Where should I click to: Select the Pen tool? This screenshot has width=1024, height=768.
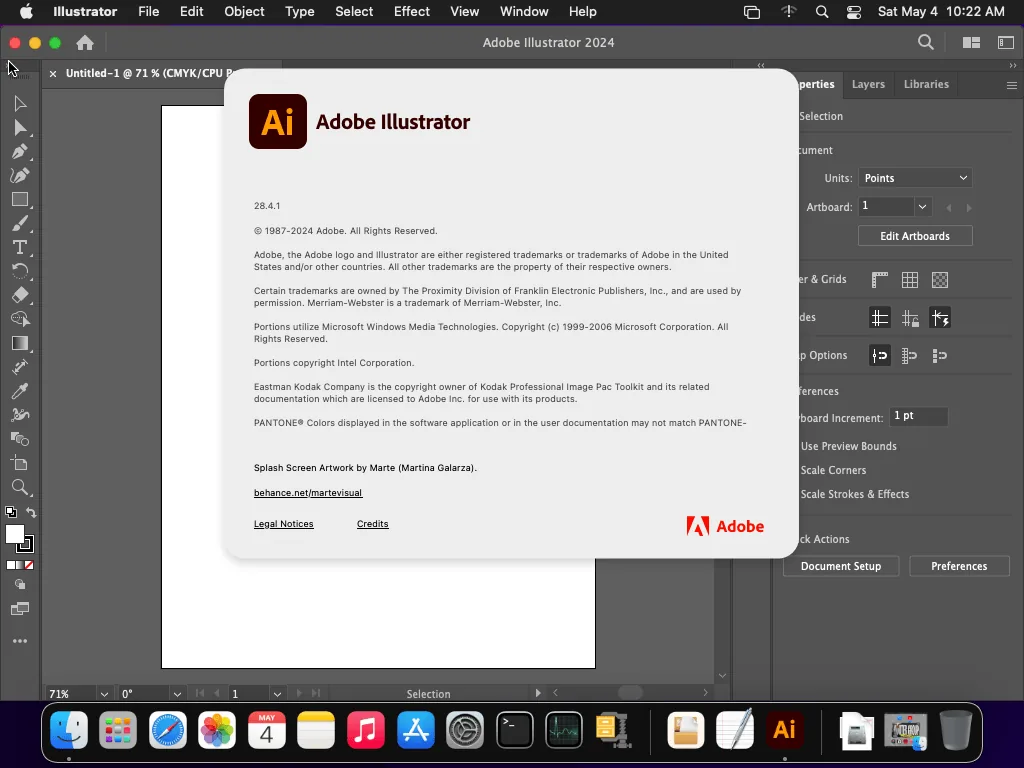pyautogui.click(x=20, y=152)
